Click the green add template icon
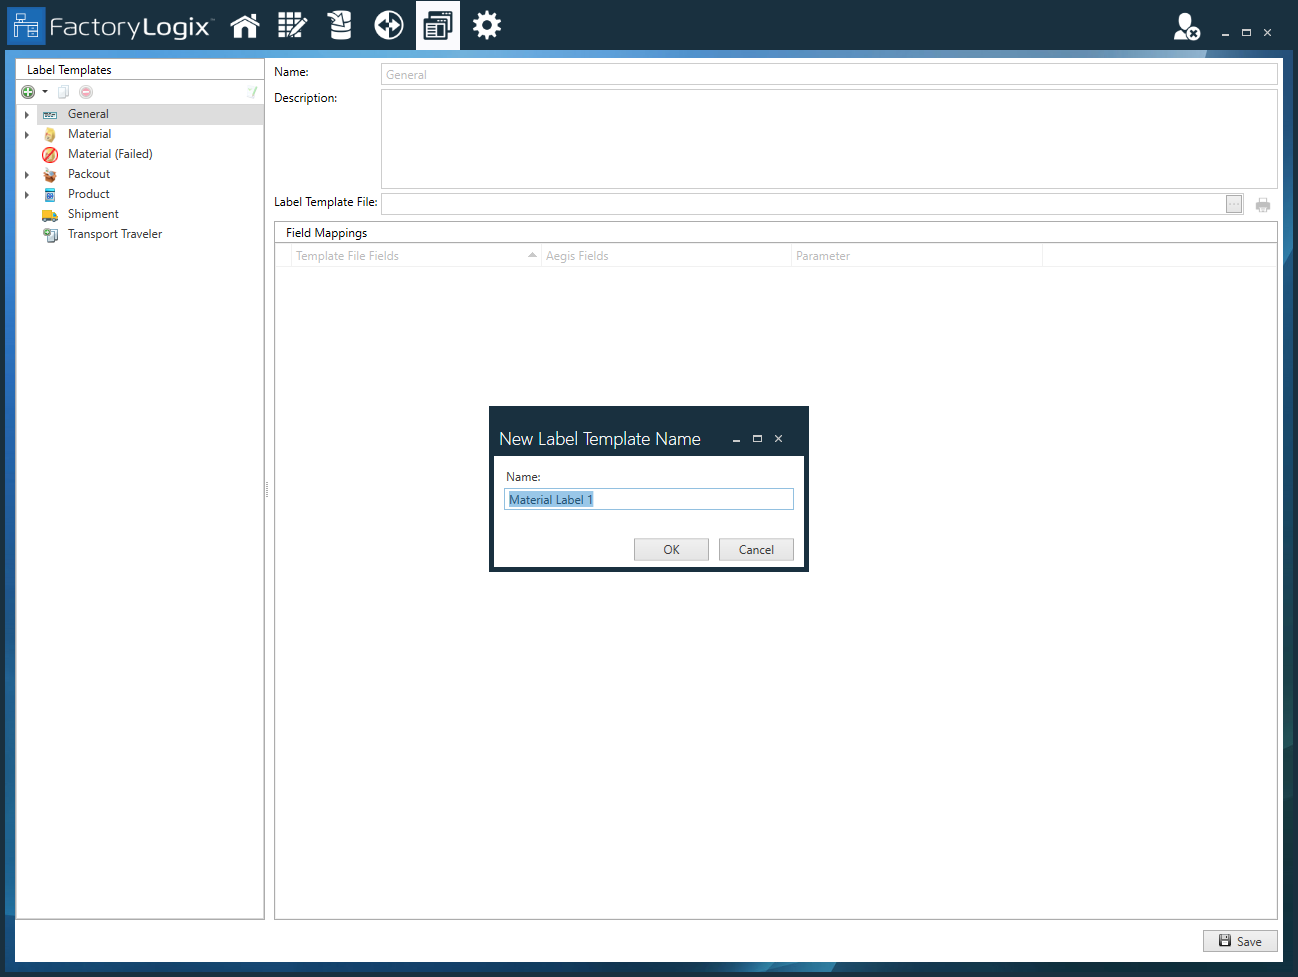 click(27, 91)
